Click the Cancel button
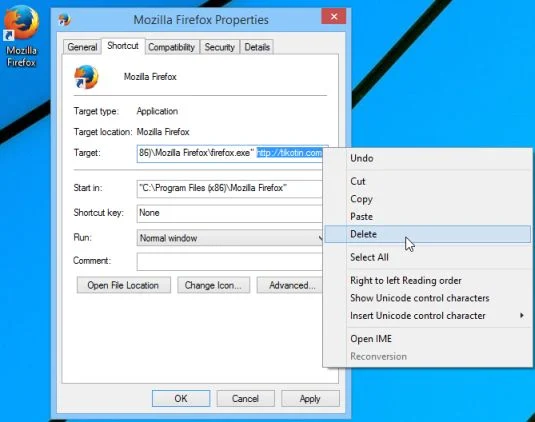This screenshot has height=422, width=535. (x=245, y=398)
